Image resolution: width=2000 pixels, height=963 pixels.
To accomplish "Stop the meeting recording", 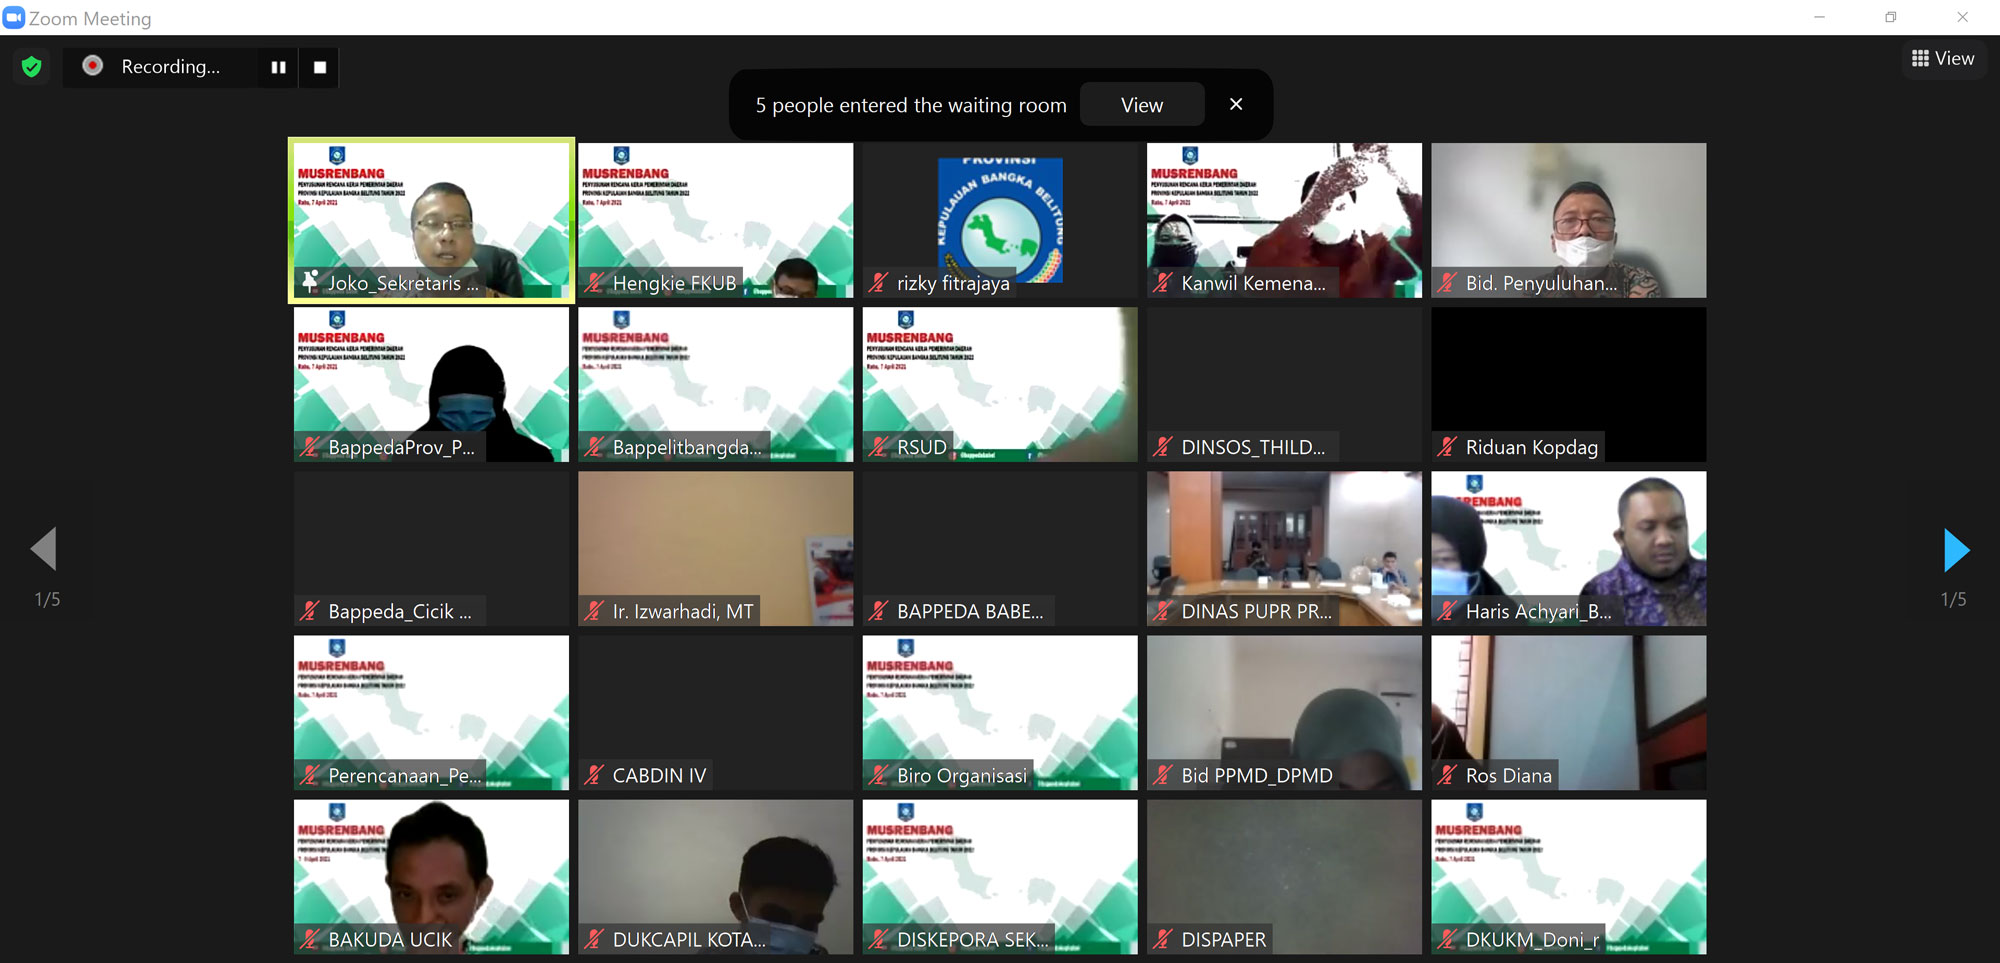I will 320,67.
